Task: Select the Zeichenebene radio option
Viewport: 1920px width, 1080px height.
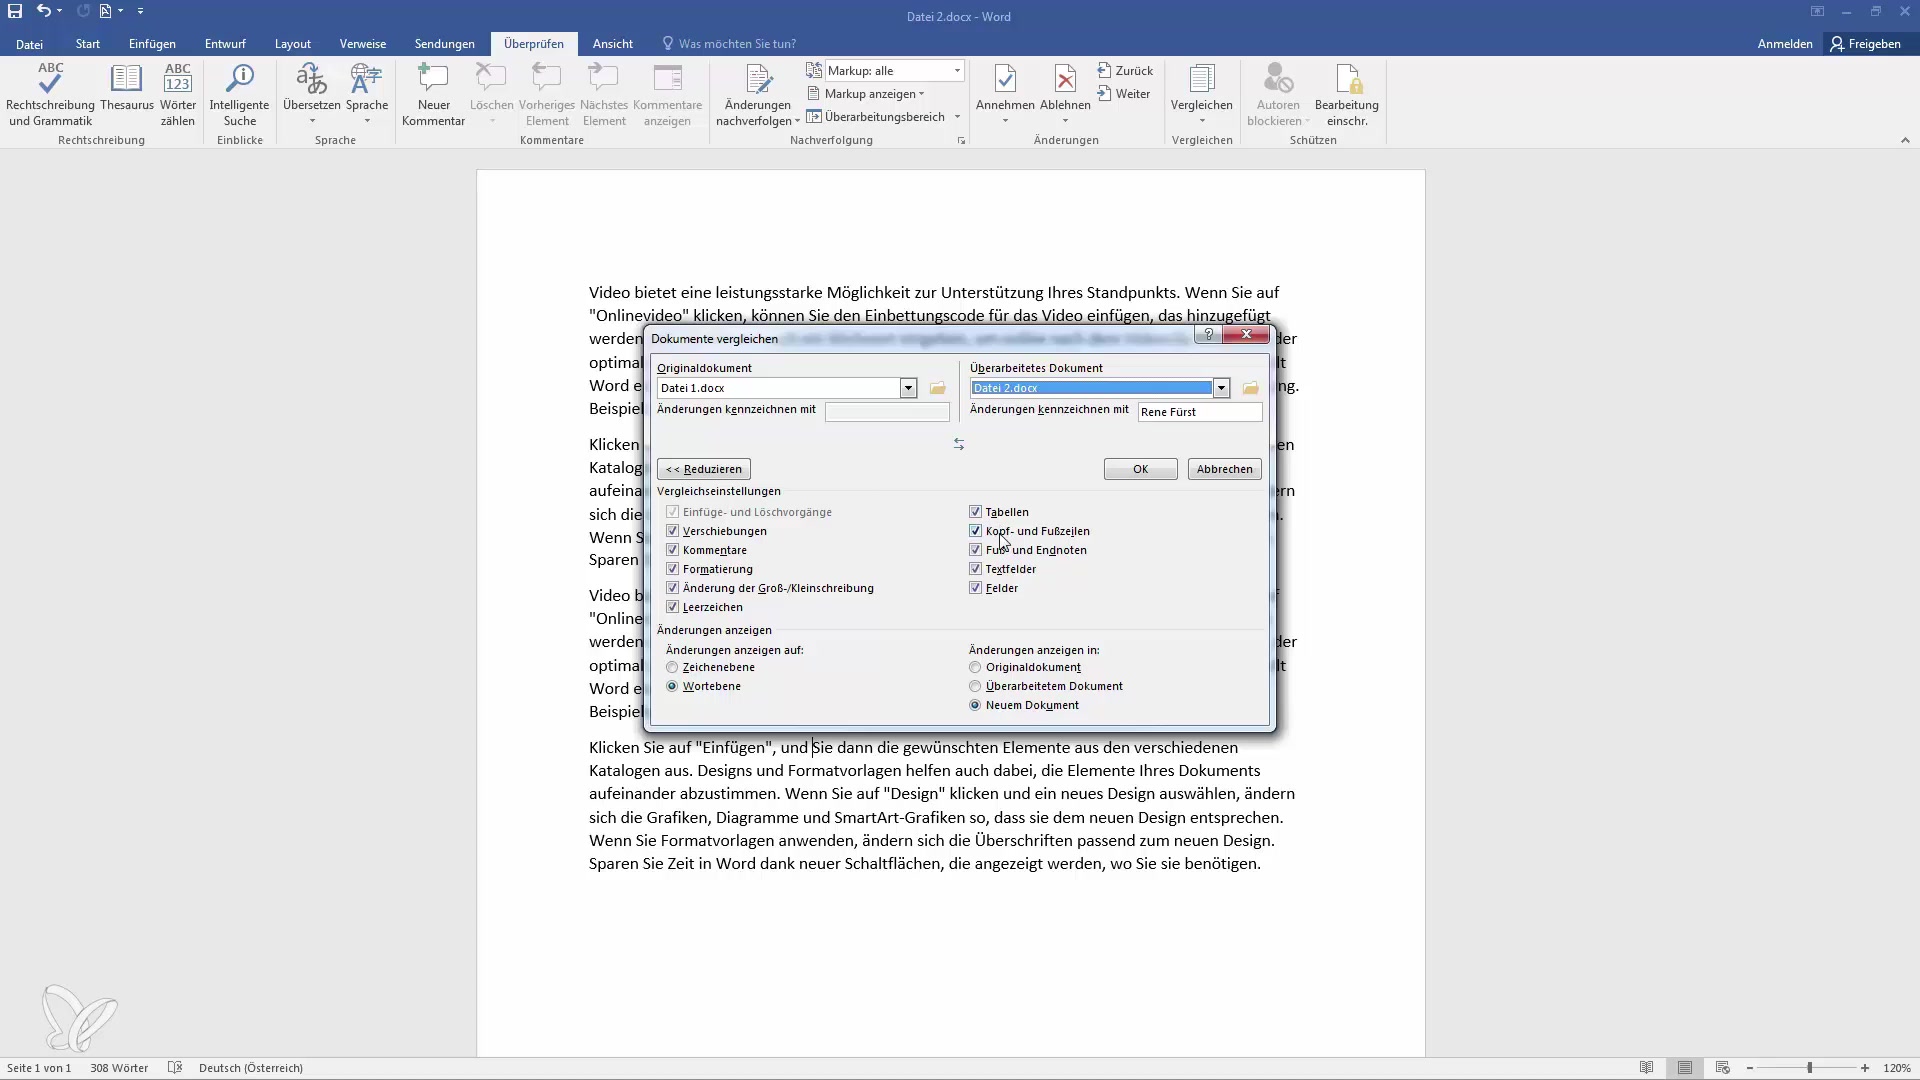Action: coord(673,667)
